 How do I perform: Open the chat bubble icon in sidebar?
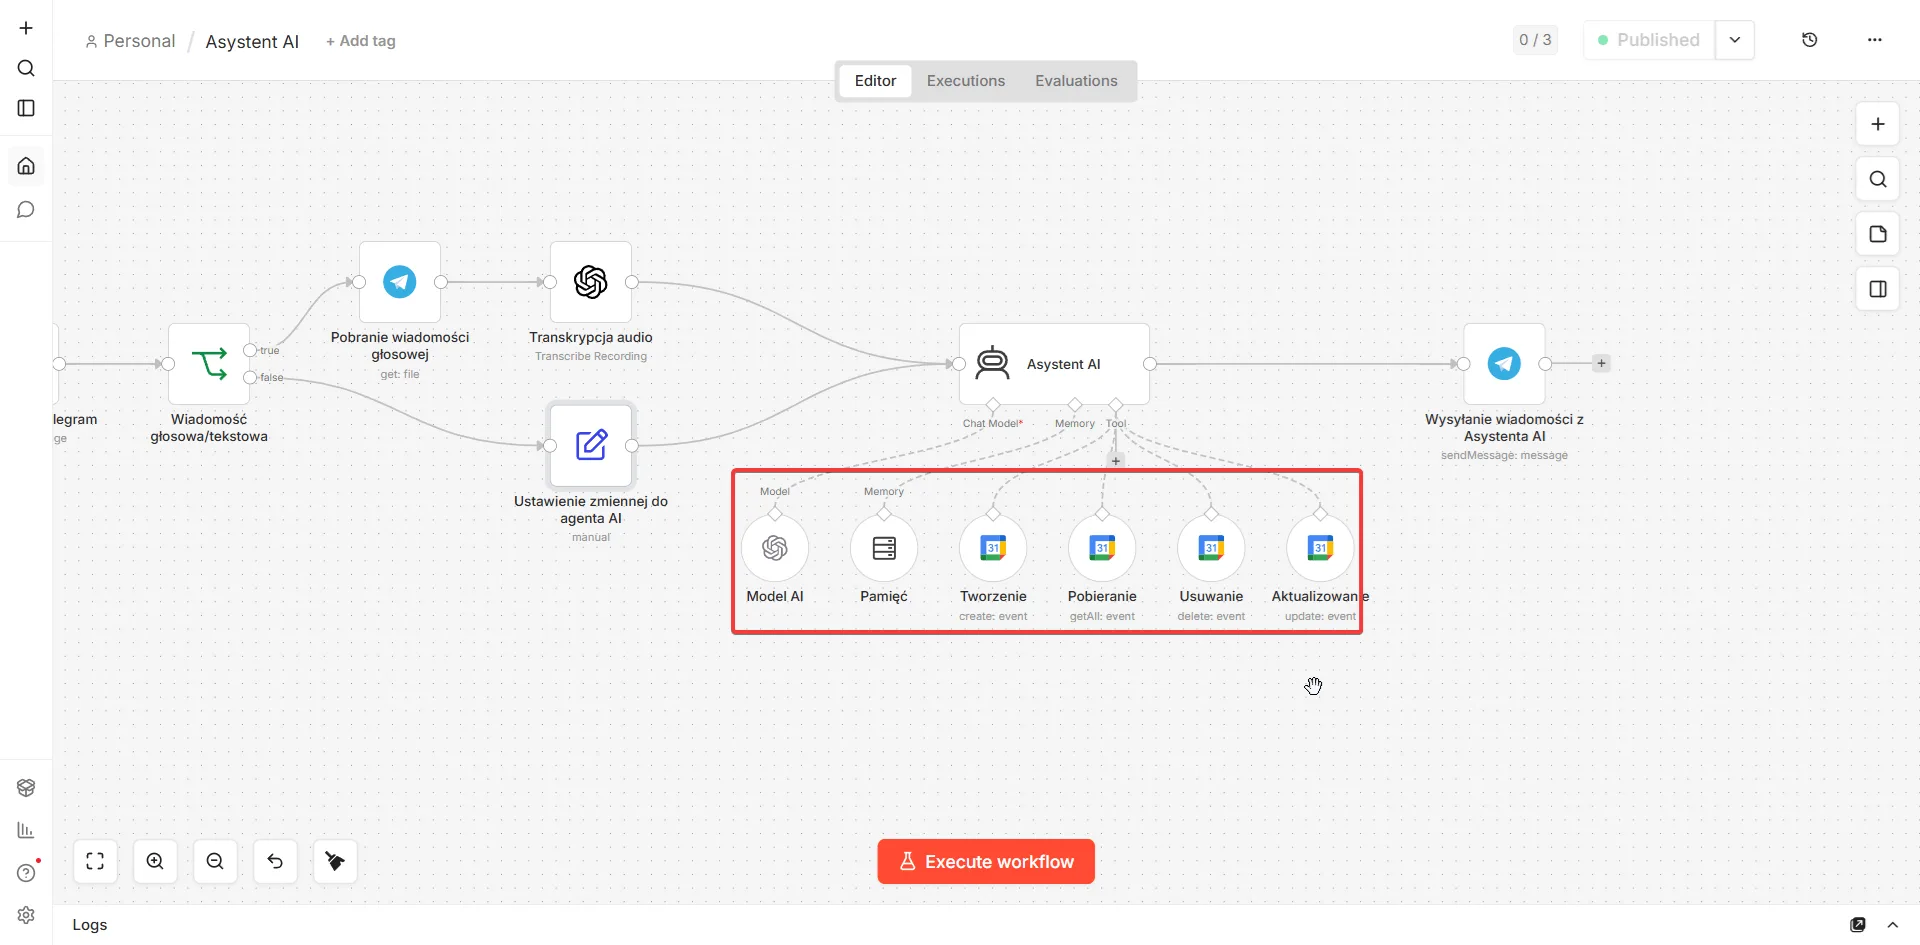[x=26, y=210]
